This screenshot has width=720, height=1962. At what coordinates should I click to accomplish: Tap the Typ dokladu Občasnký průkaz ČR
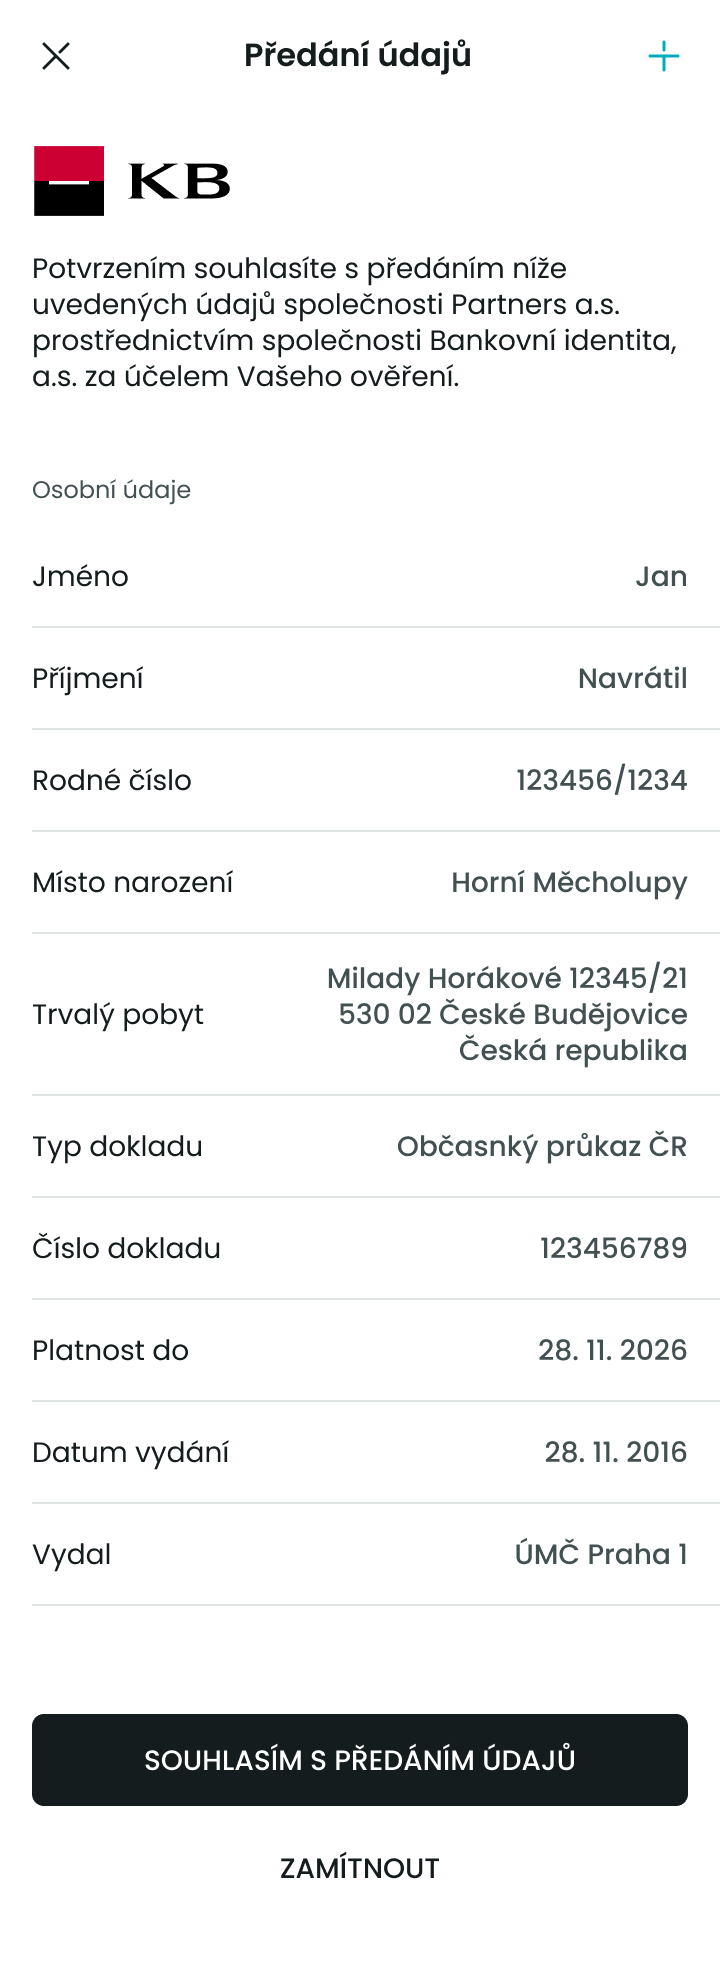pyautogui.click(x=542, y=1146)
